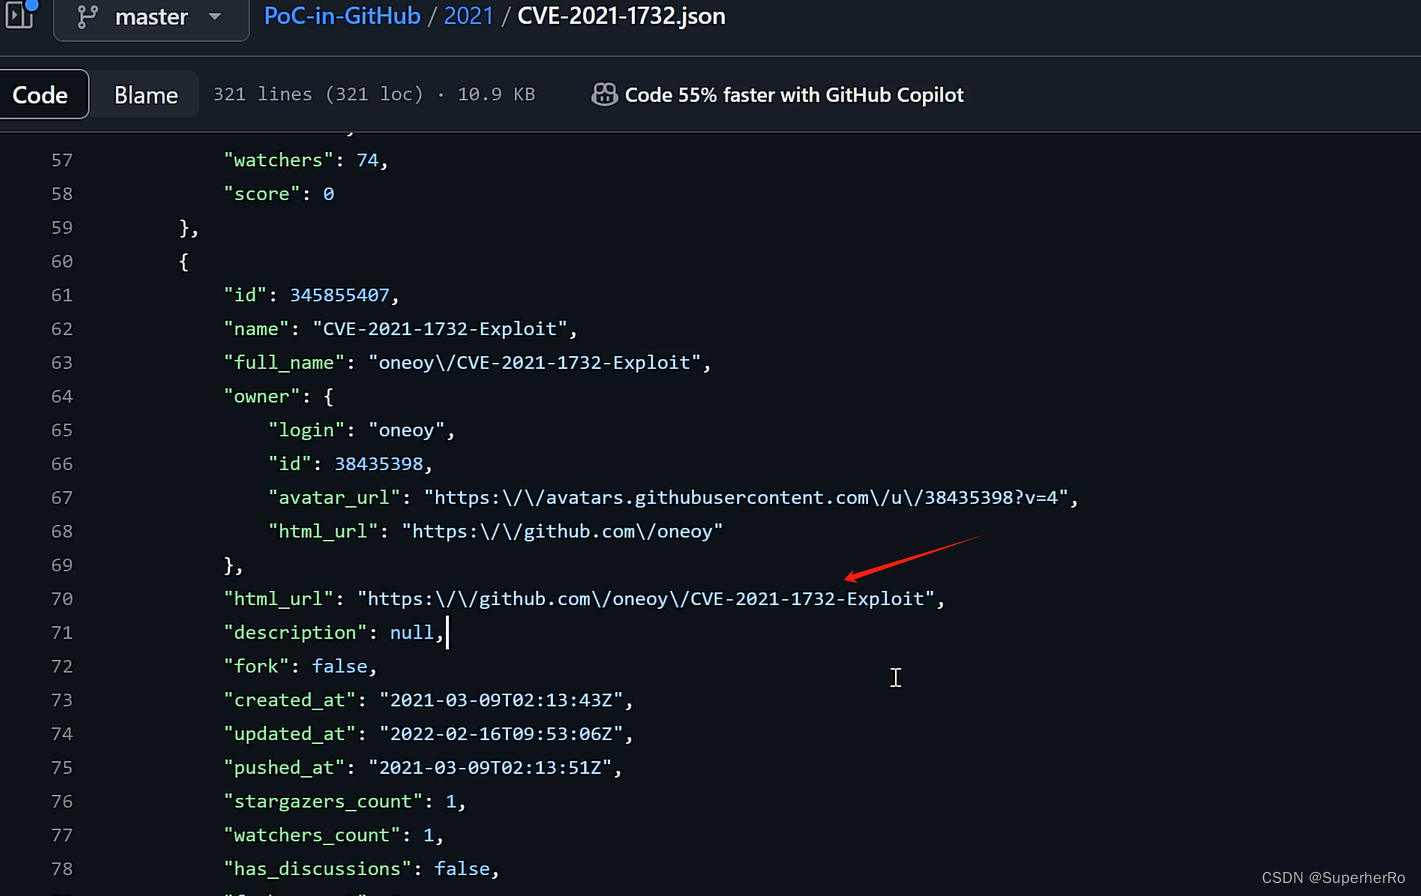1421x896 pixels.
Task: Select line number 63
Action: point(62,363)
